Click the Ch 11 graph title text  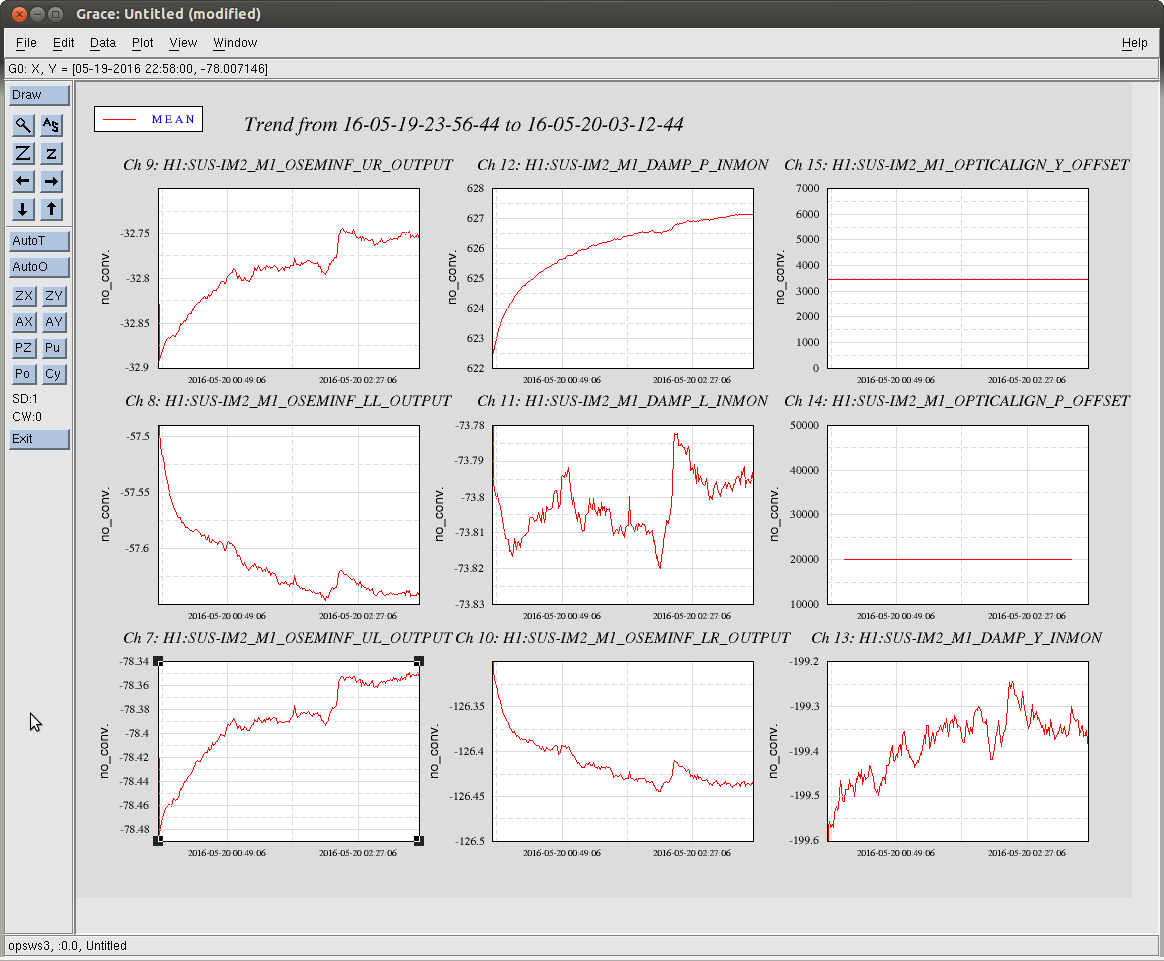point(623,401)
